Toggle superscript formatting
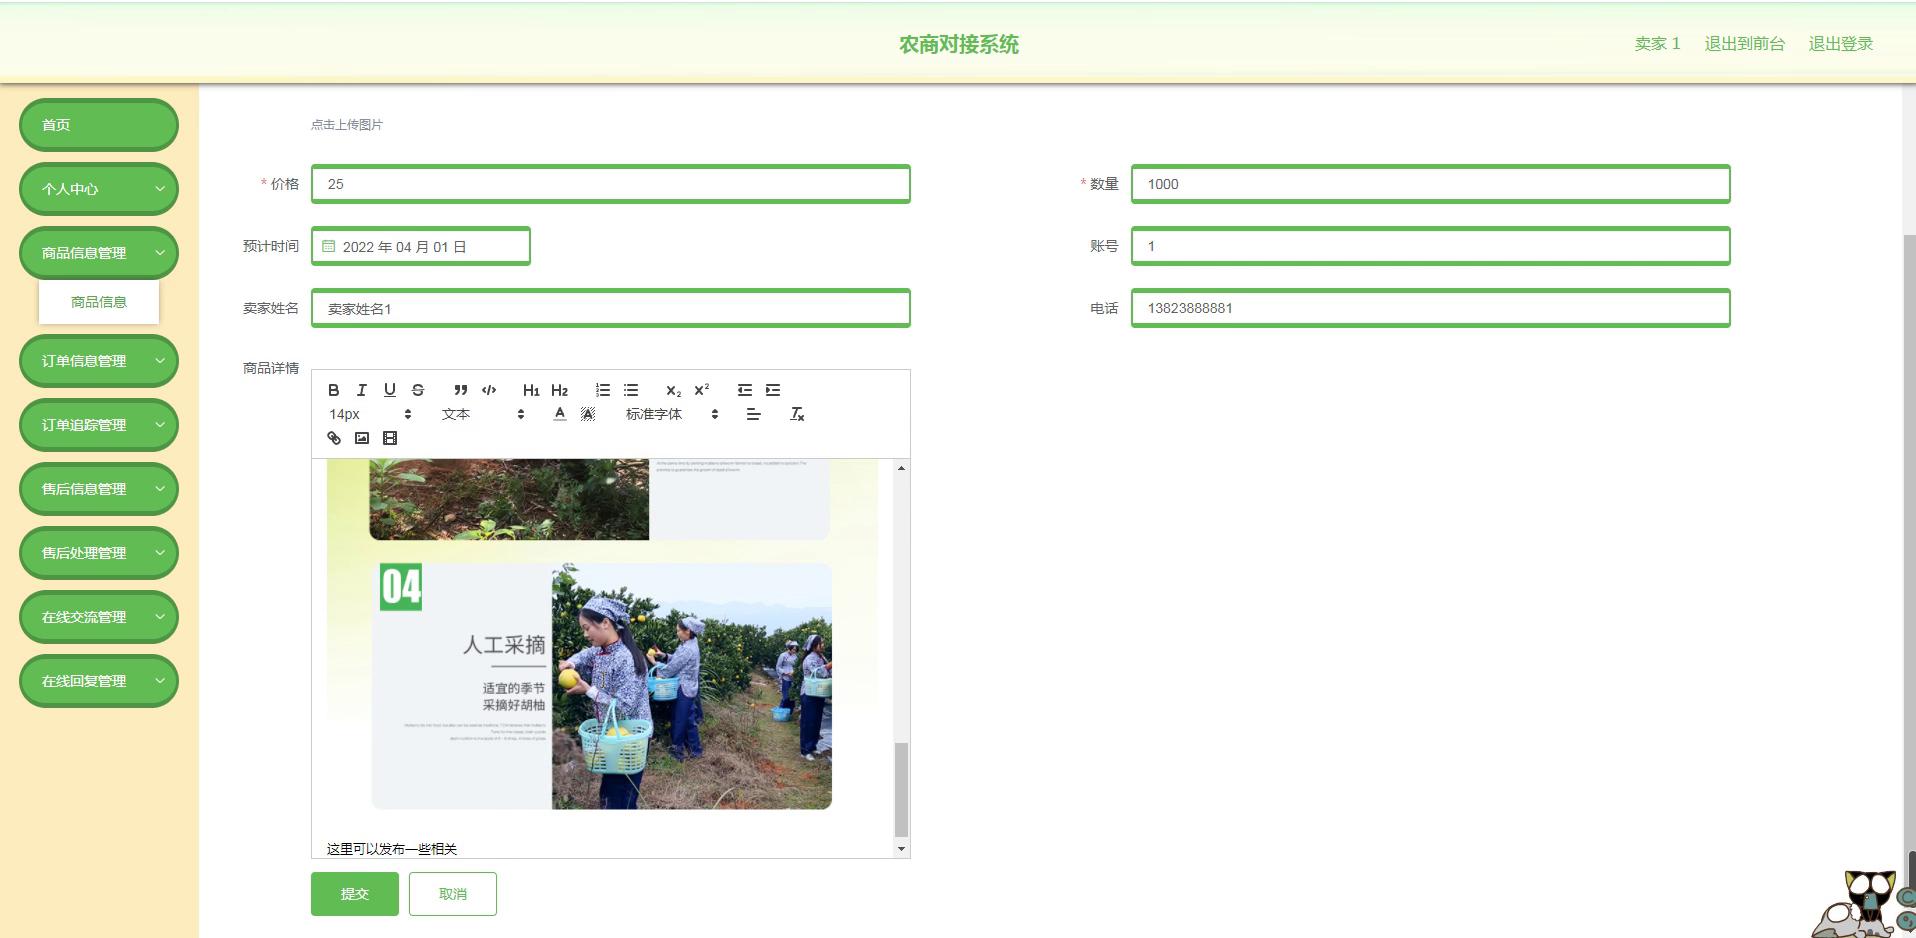The height and width of the screenshot is (938, 1916). (702, 390)
